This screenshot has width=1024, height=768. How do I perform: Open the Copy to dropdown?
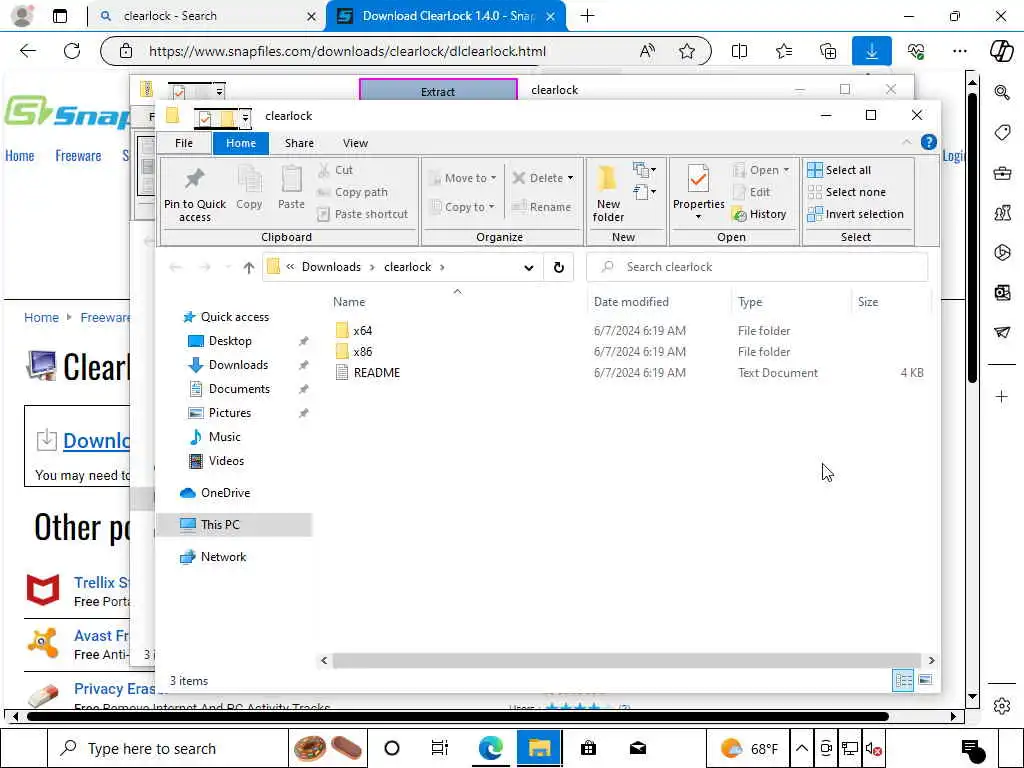click(462, 207)
